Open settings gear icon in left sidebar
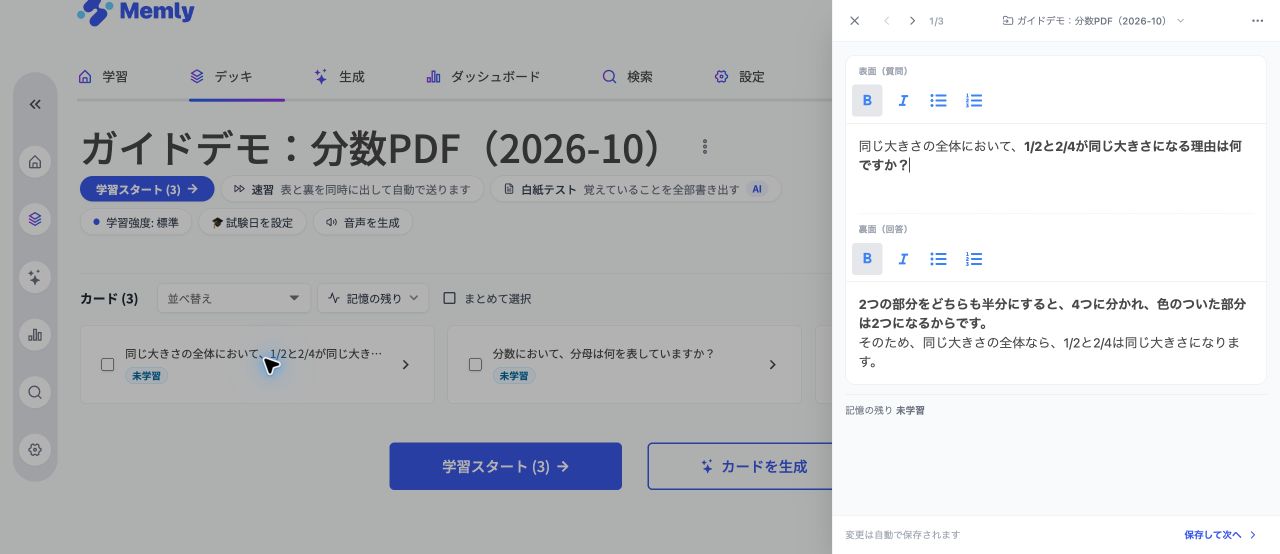Viewport: 1280px width, 554px height. tap(35, 450)
